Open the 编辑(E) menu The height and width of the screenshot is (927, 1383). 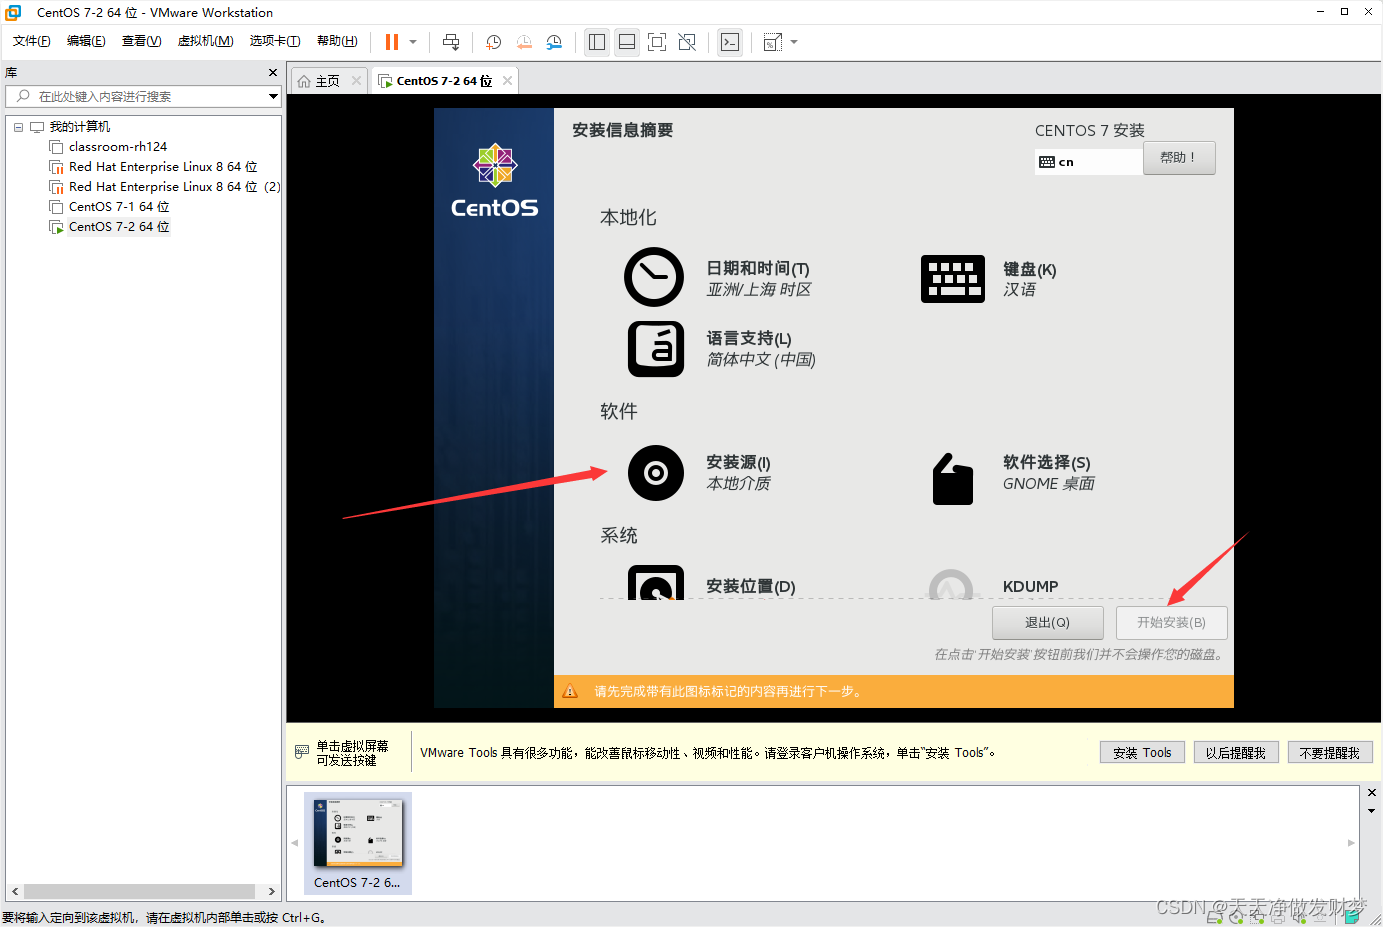tap(86, 41)
